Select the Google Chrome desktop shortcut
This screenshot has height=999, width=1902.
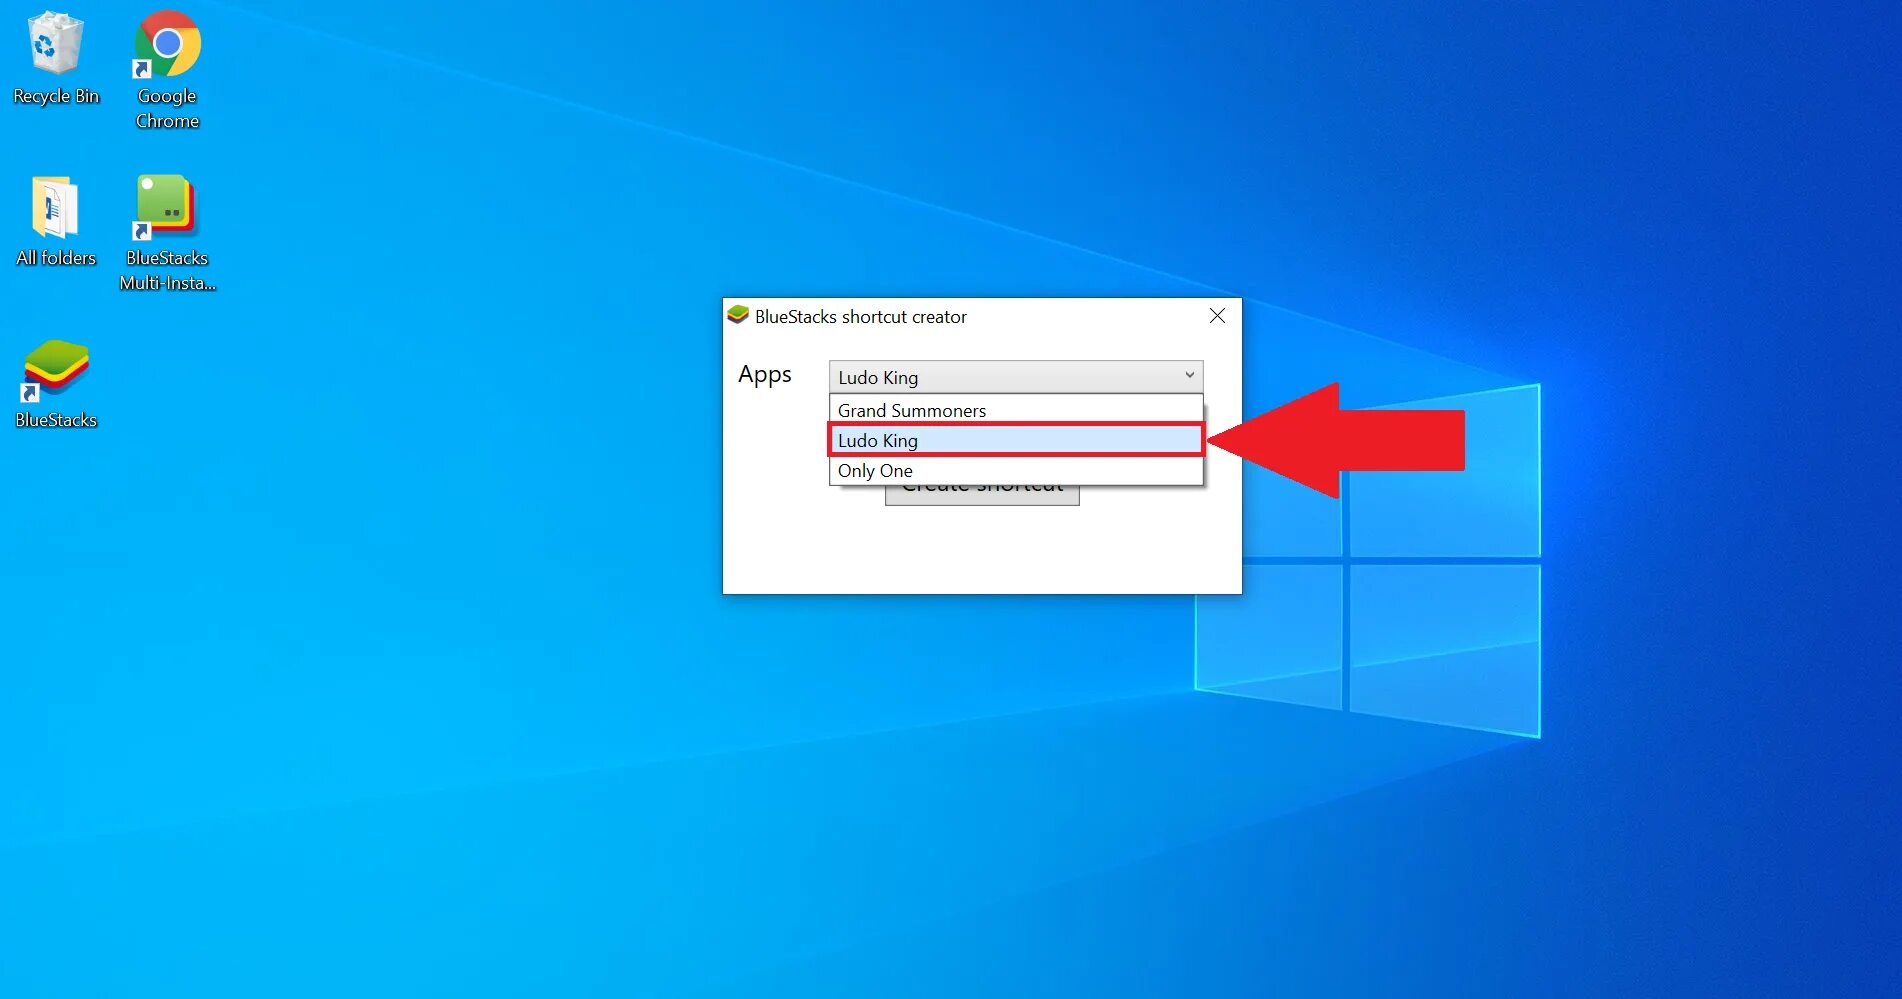[167, 70]
